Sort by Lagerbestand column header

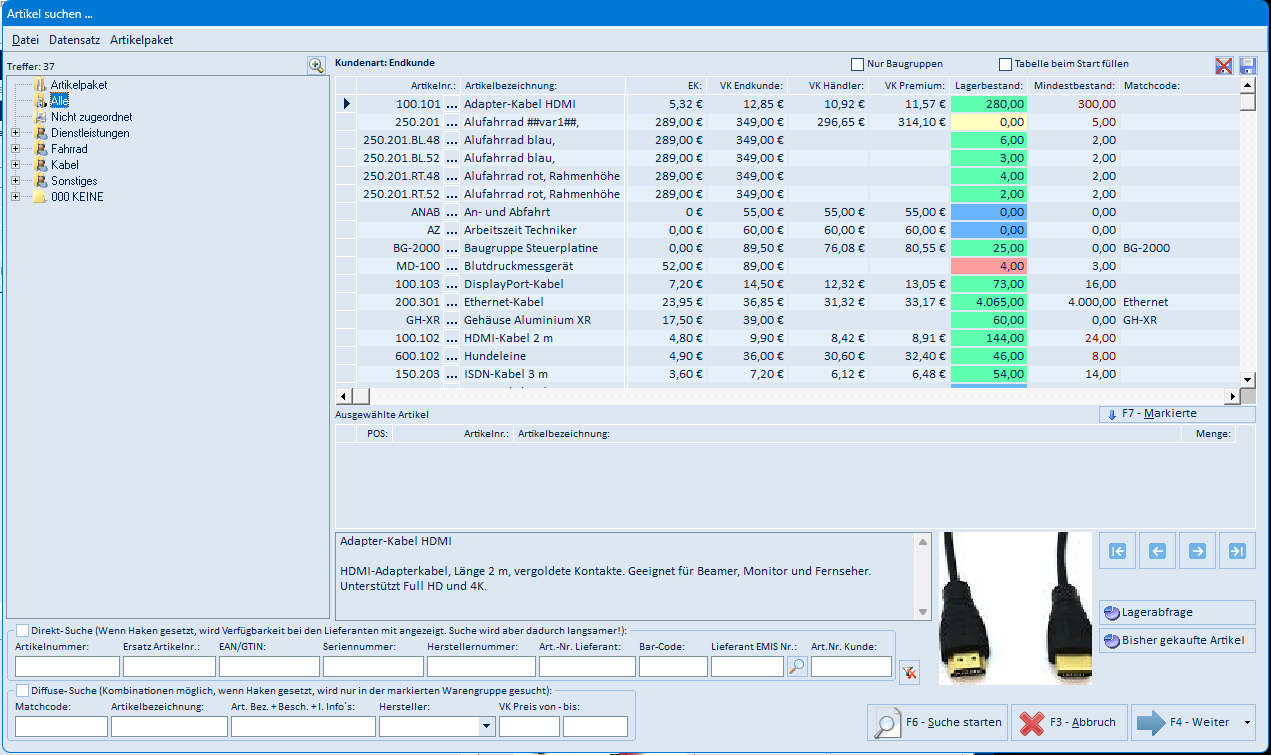point(988,86)
